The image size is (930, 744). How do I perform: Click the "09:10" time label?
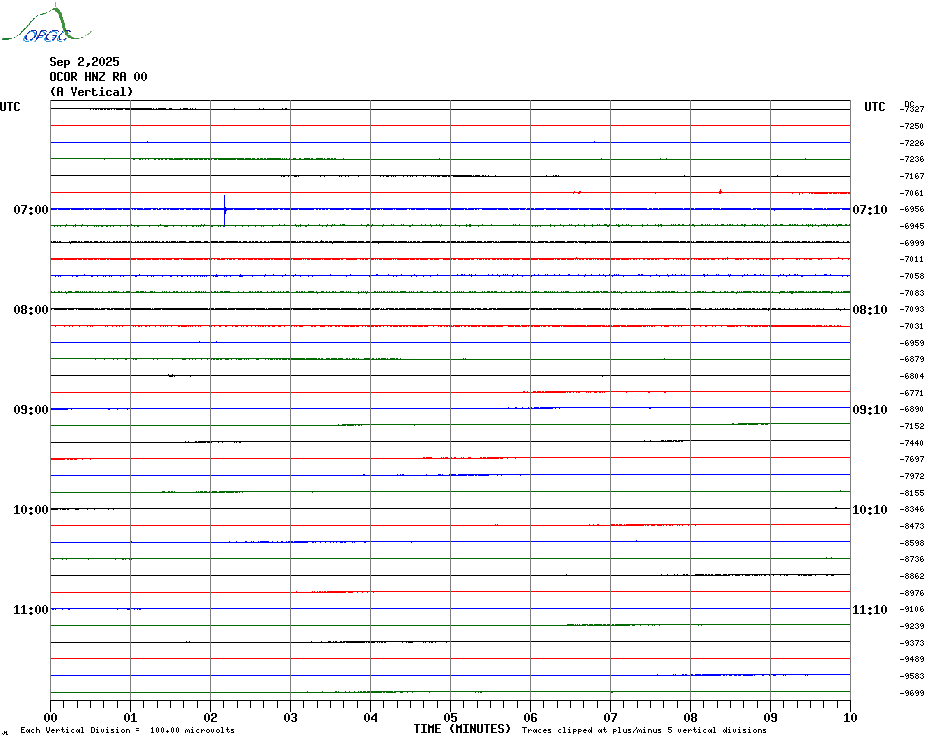point(870,410)
